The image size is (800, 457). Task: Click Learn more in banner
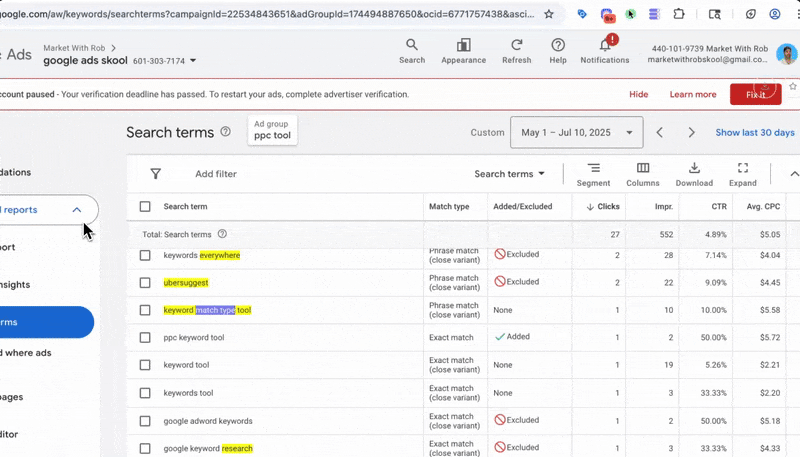[x=693, y=94]
